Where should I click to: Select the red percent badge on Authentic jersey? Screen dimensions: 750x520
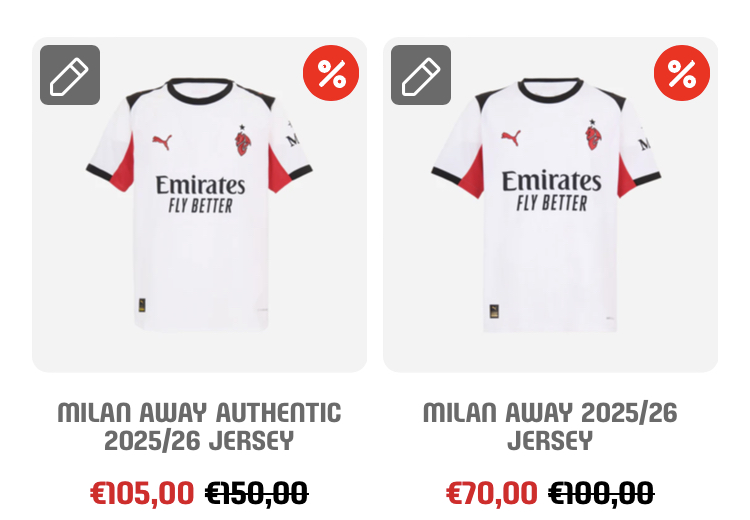coord(331,73)
